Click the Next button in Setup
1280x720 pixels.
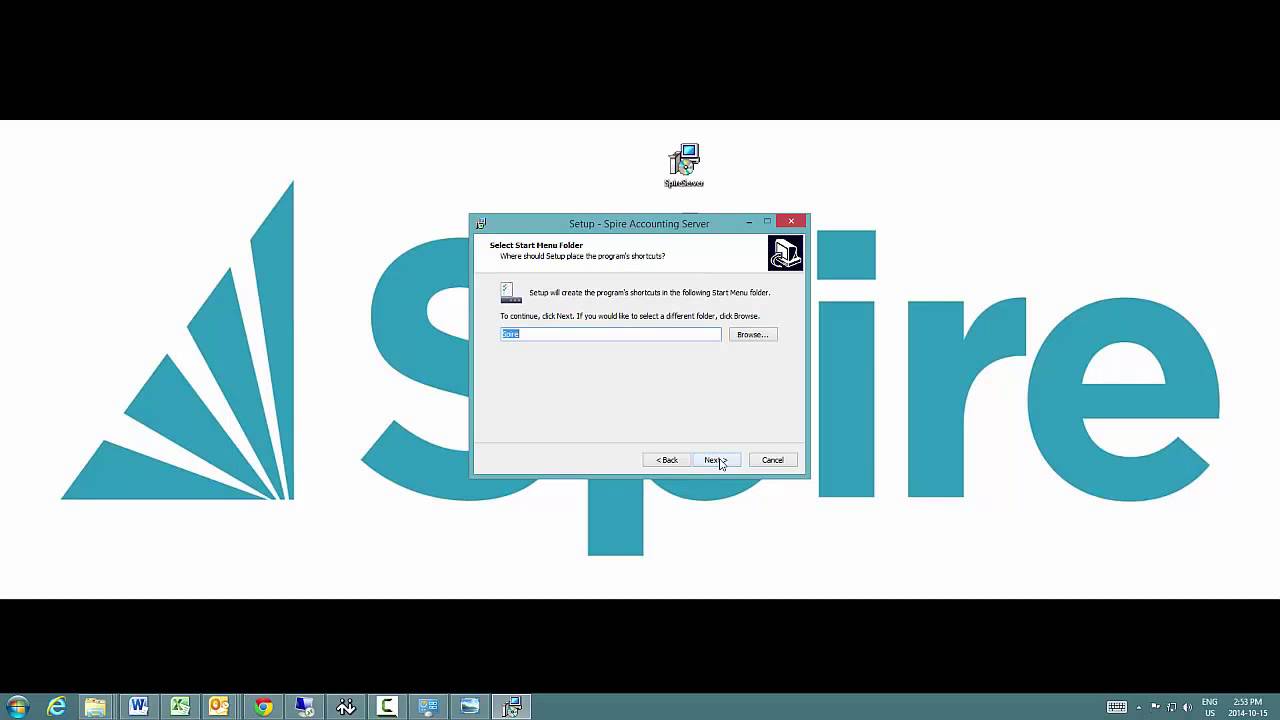click(717, 460)
